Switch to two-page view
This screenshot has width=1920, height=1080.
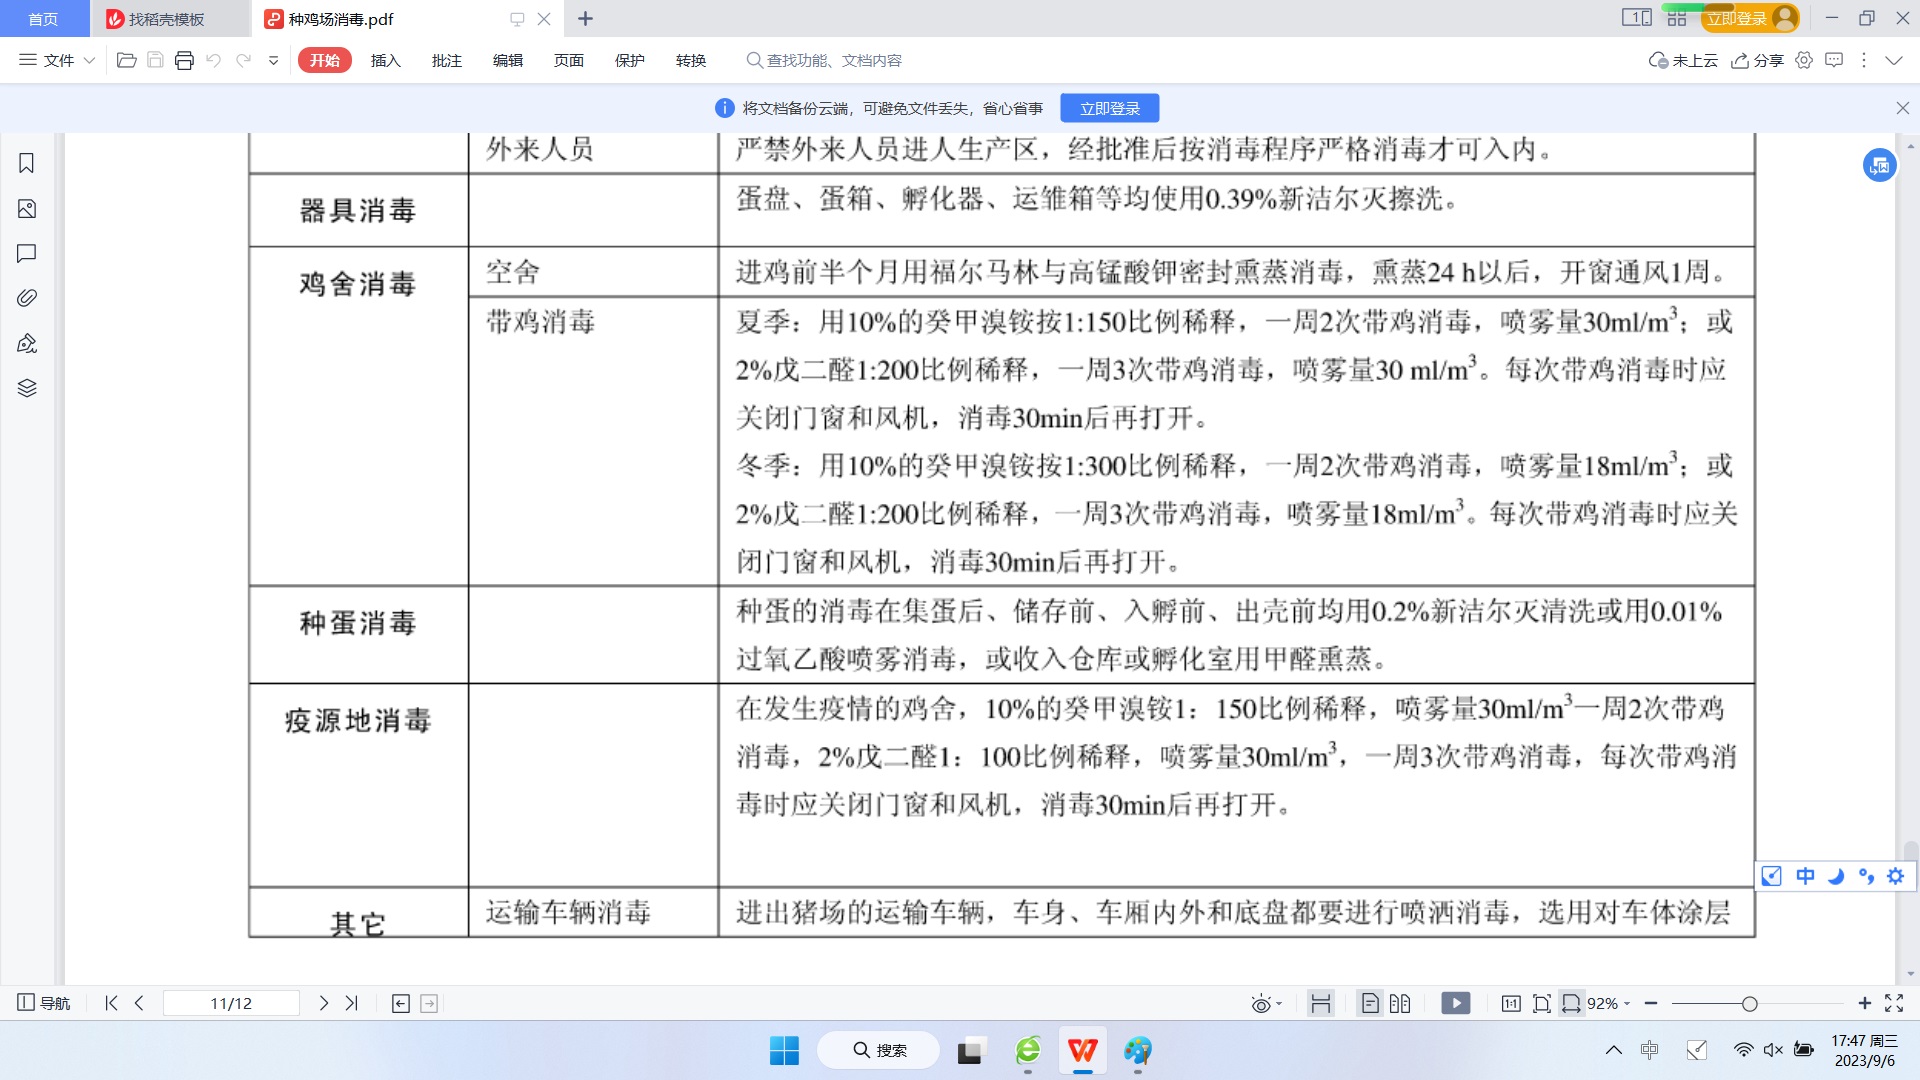point(1400,1003)
